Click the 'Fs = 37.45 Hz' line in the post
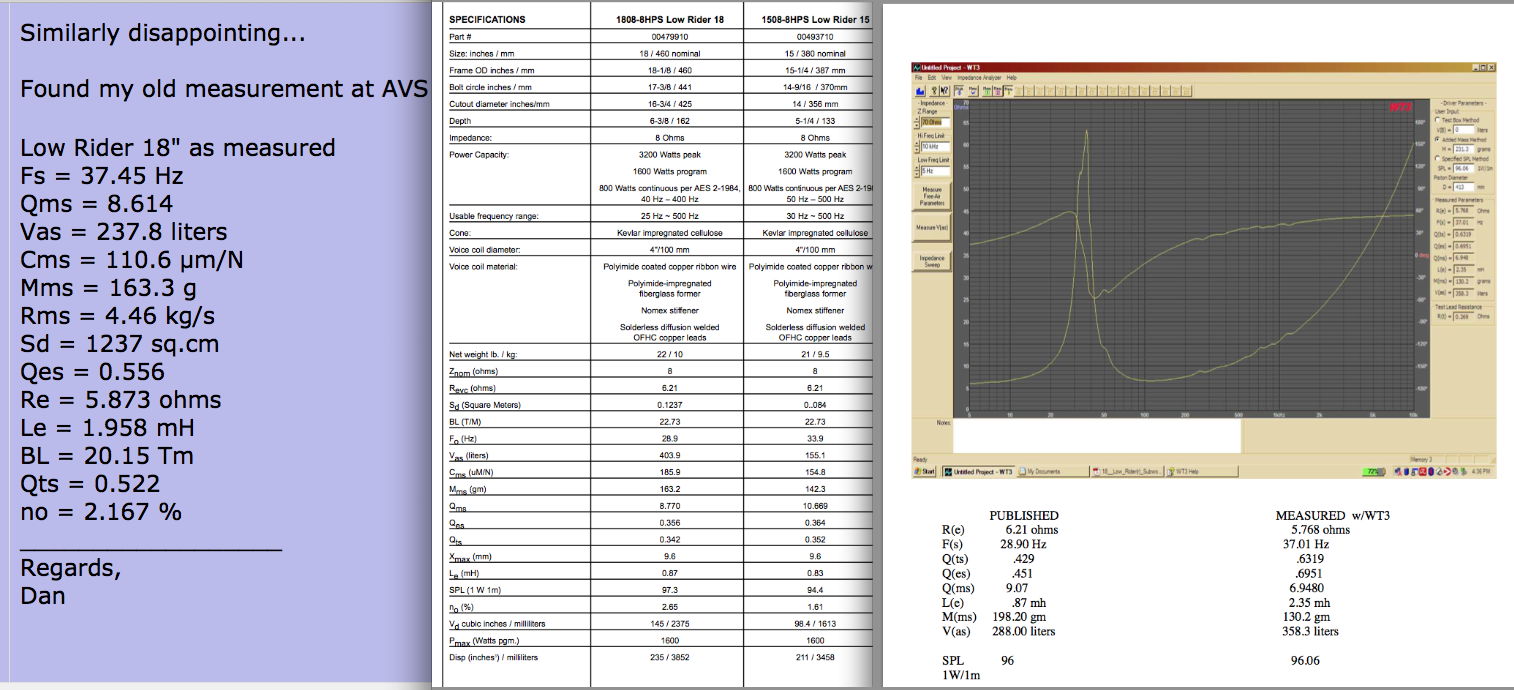The height and width of the screenshot is (690, 1514). click(102, 176)
